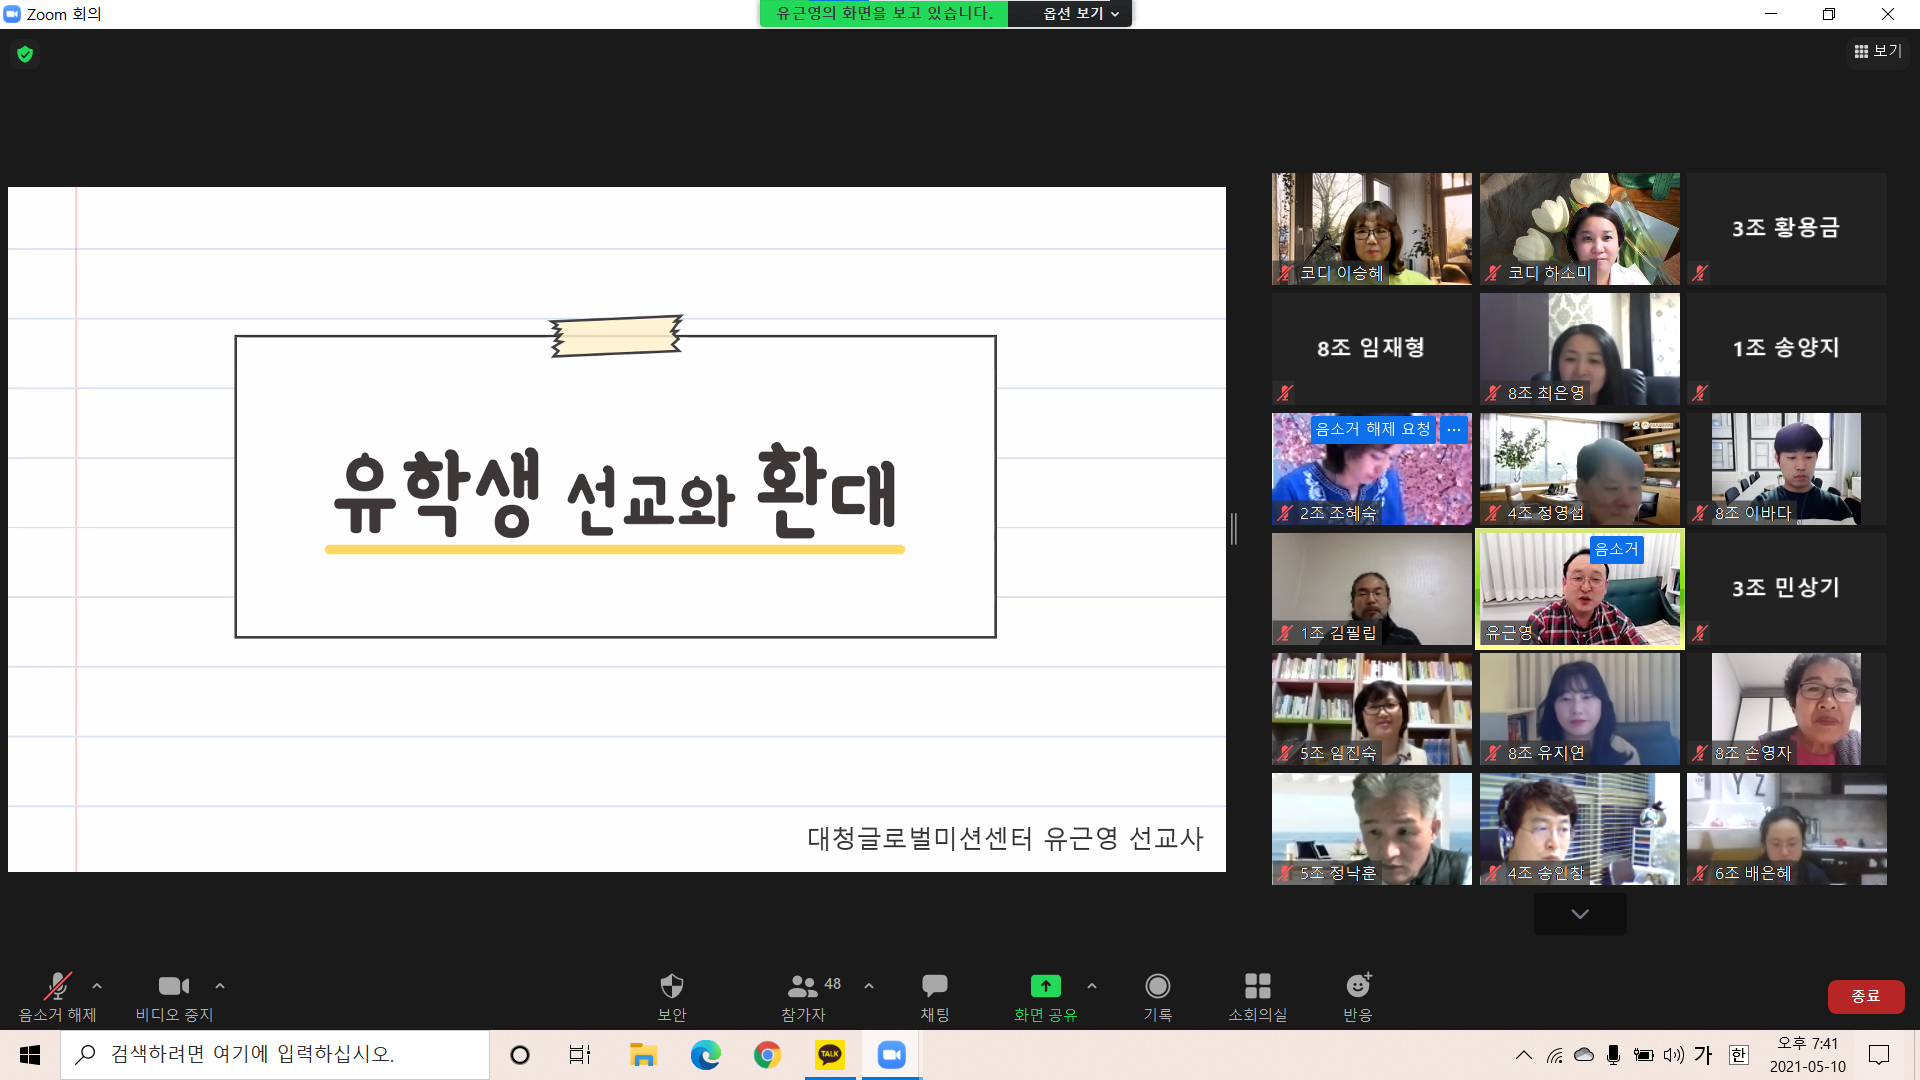Open the Participants (참가자) panel
This screenshot has height=1080, width=1920.
click(x=803, y=987)
